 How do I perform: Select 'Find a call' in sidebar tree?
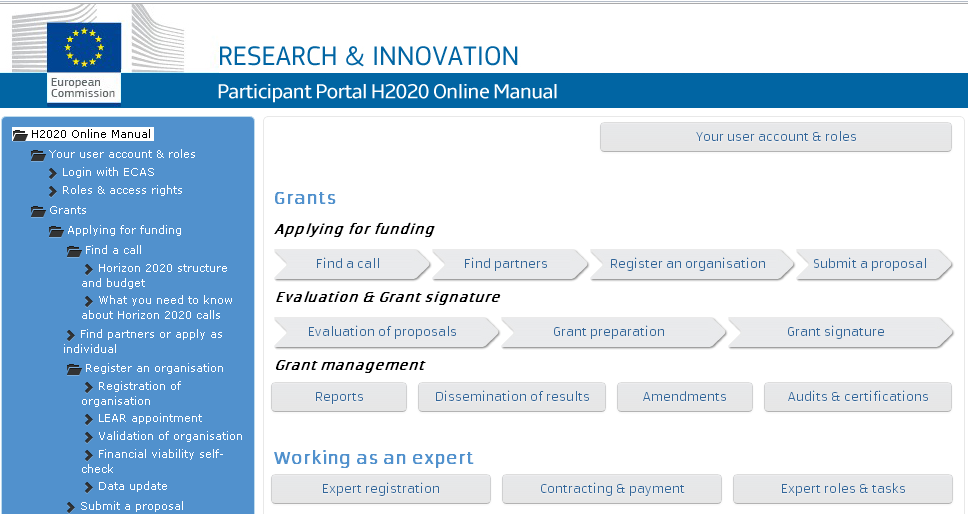(114, 250)
